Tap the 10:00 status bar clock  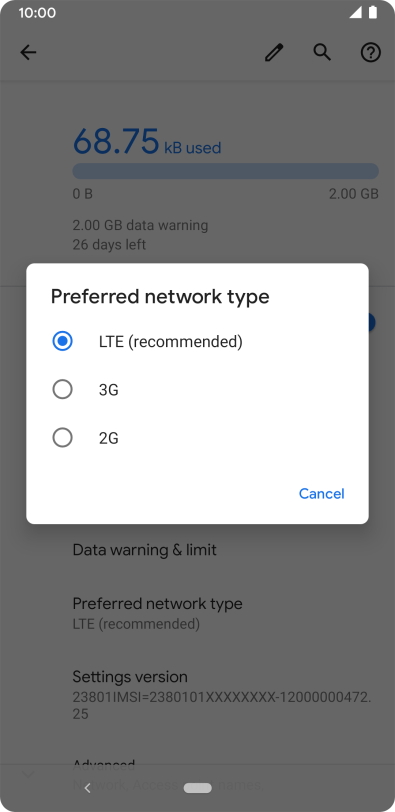click(x=37, y=13)
